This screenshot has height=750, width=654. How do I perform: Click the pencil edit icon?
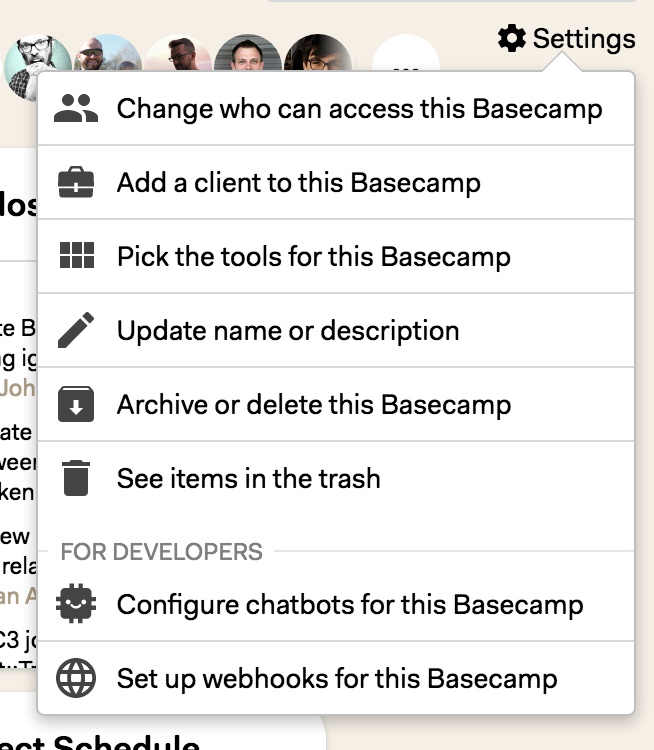76,330
